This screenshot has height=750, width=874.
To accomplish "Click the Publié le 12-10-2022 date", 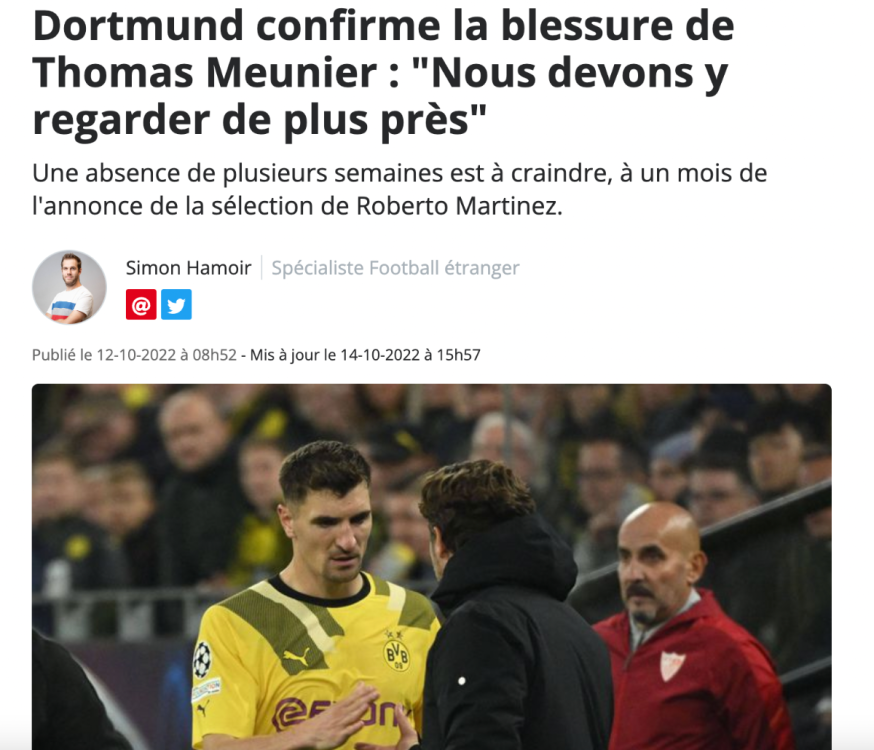I will (x=134, y=355).
